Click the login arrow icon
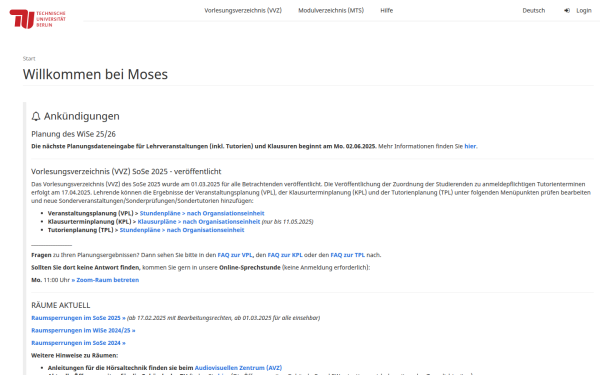 click(567, 10)
